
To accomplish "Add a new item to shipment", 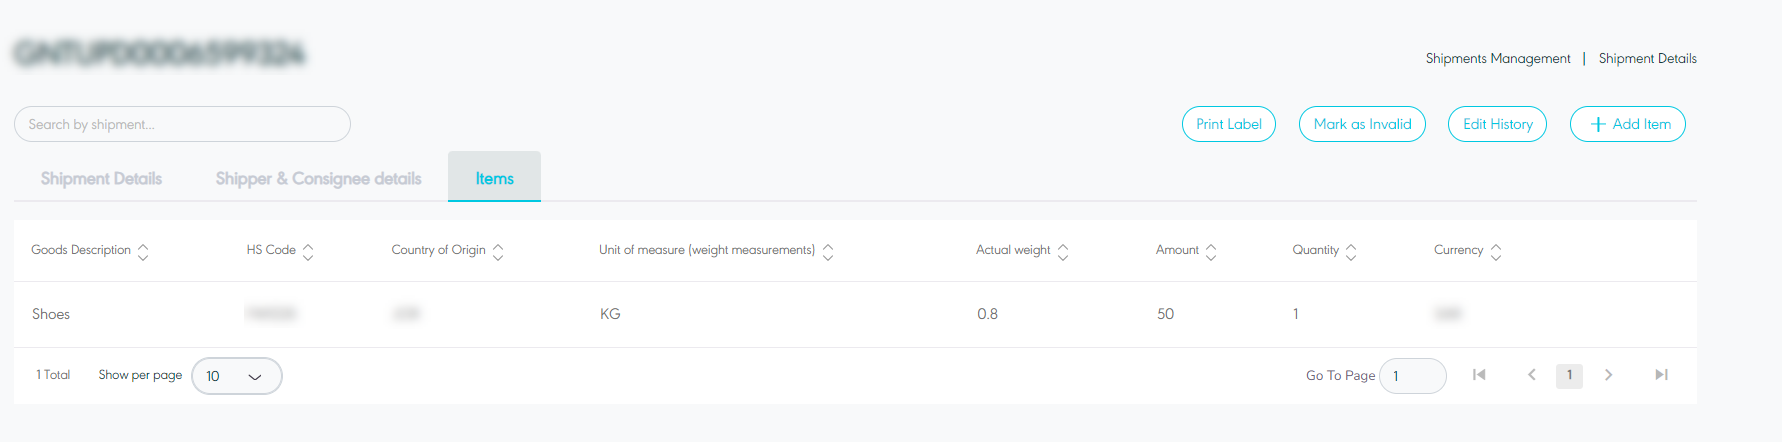I will [1627, 124].
